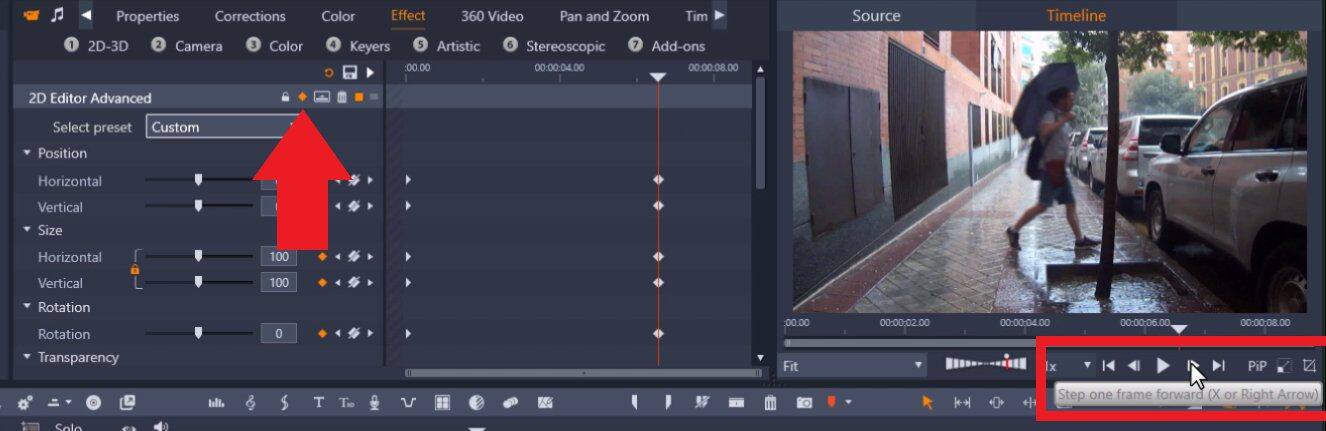Click the Rotation value field showing 0
The image size is (1326, 431).
click(279, 333)
